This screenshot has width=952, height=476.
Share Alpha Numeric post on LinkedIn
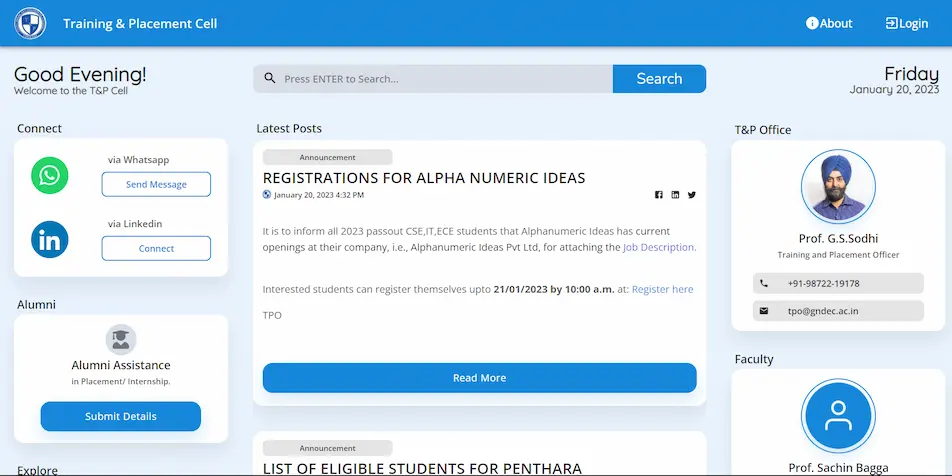[675, 195]
